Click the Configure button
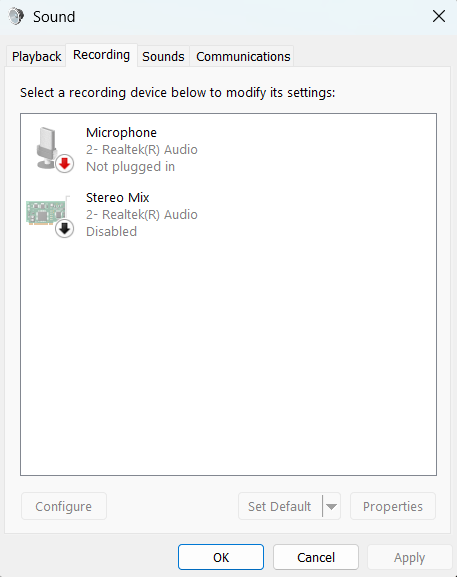 pyautogui.click(x=64, y=506)
